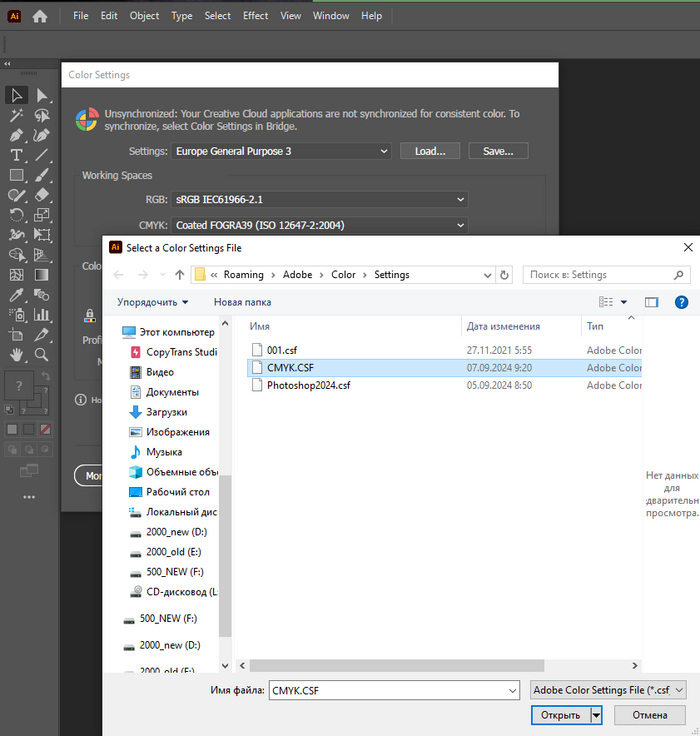
Task: Select the Width tool
Action: tap(16, 235)
